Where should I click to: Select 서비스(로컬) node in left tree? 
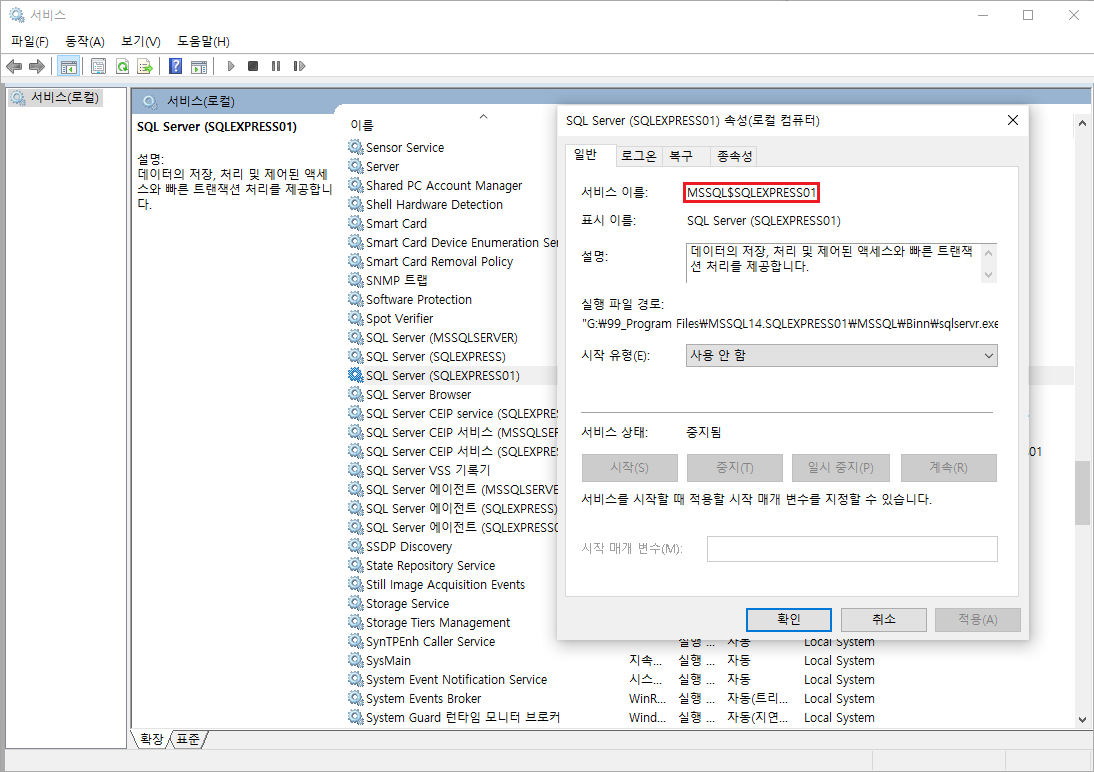click(56, 97)
